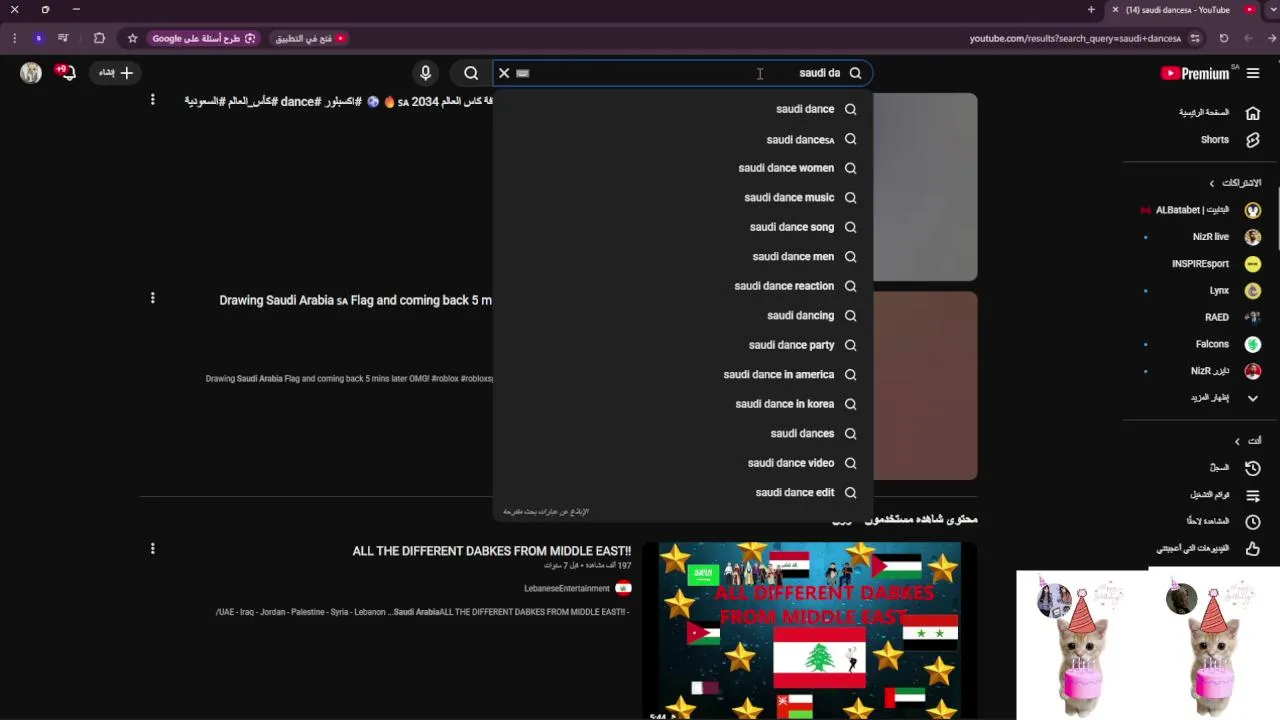Bookmark this page with star icon
This screenshot has height=720, width=1280.
[x=132, y=38]
